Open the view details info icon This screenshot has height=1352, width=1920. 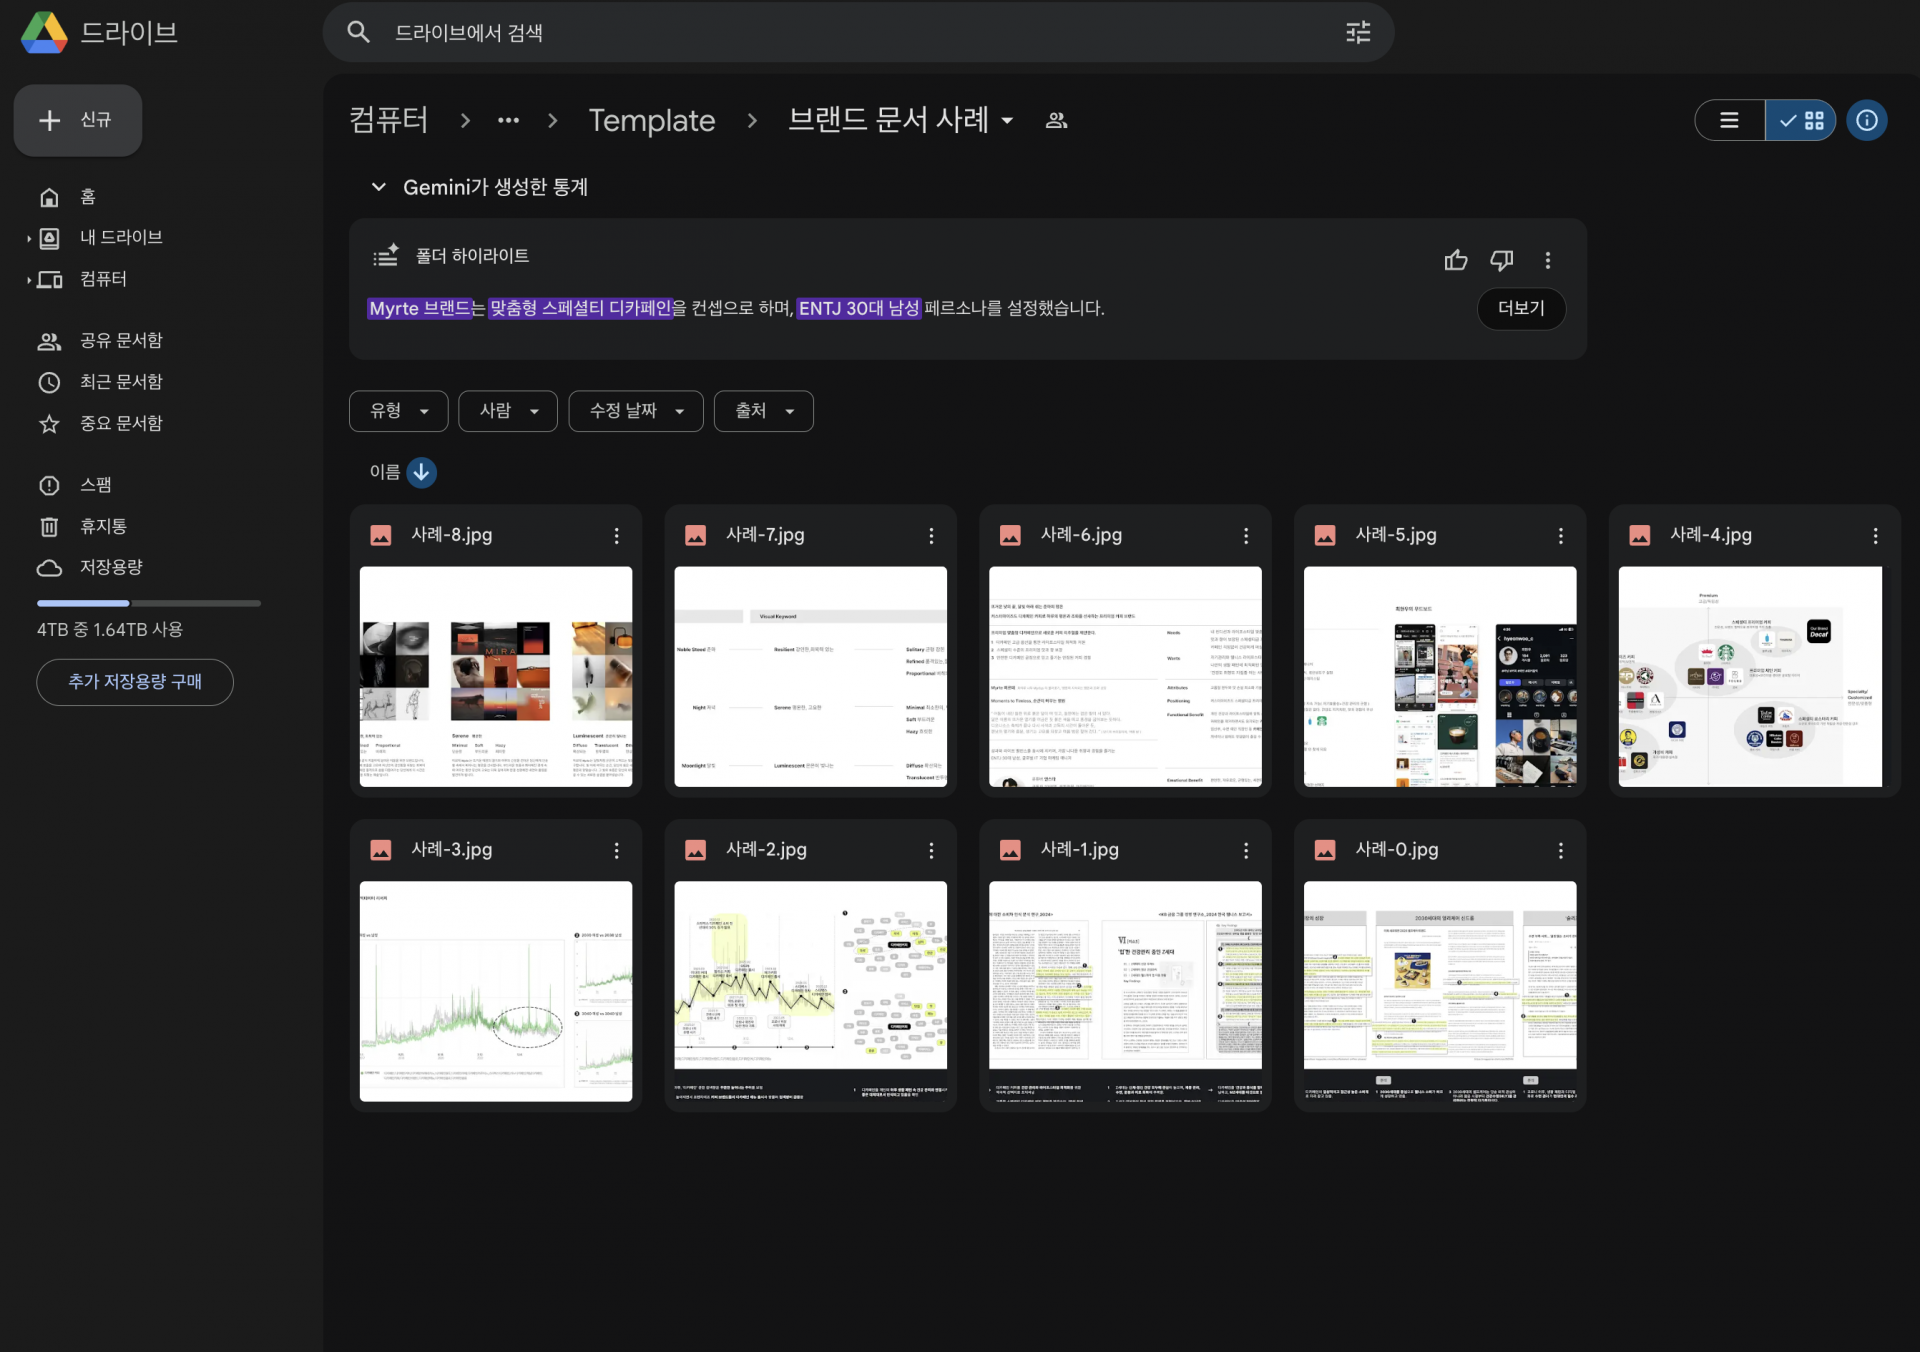point(1866,120)
